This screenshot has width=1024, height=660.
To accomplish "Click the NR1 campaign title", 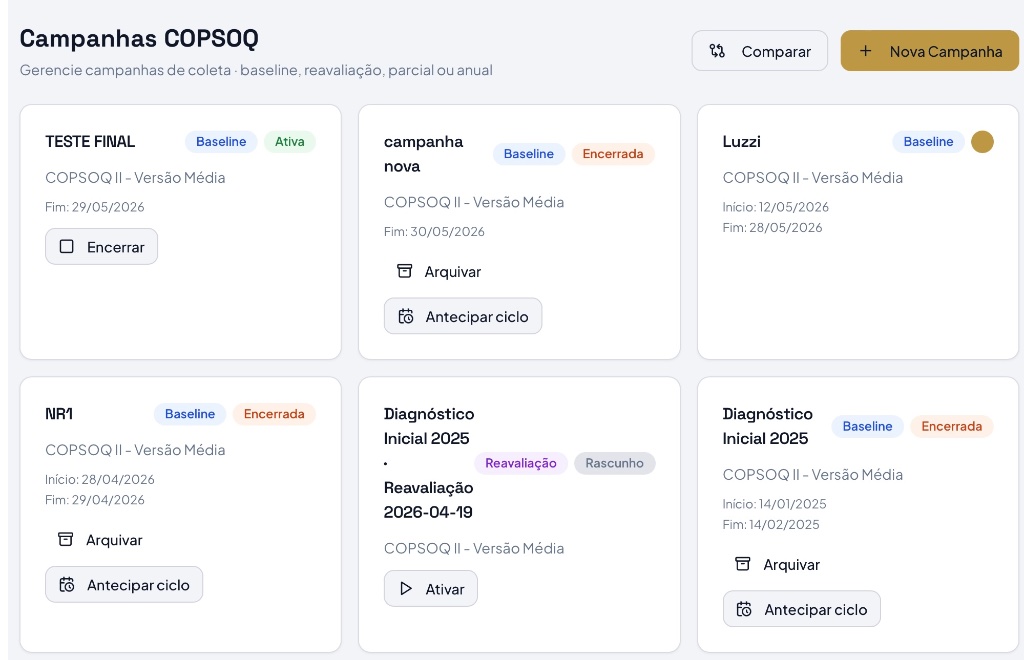I will point(59,414).
